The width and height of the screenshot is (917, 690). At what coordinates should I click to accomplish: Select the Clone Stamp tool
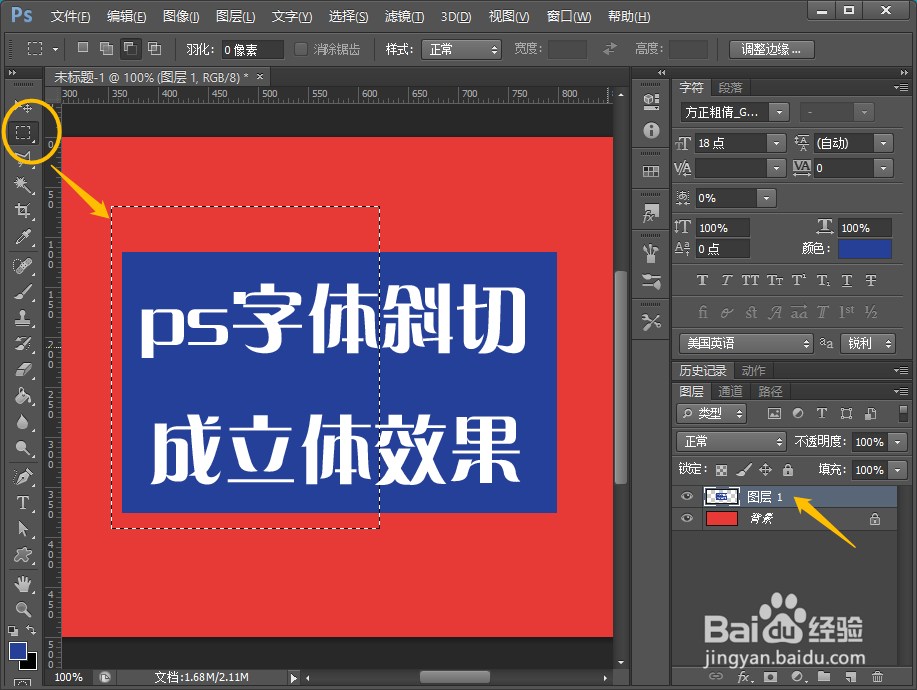point(22,319)
